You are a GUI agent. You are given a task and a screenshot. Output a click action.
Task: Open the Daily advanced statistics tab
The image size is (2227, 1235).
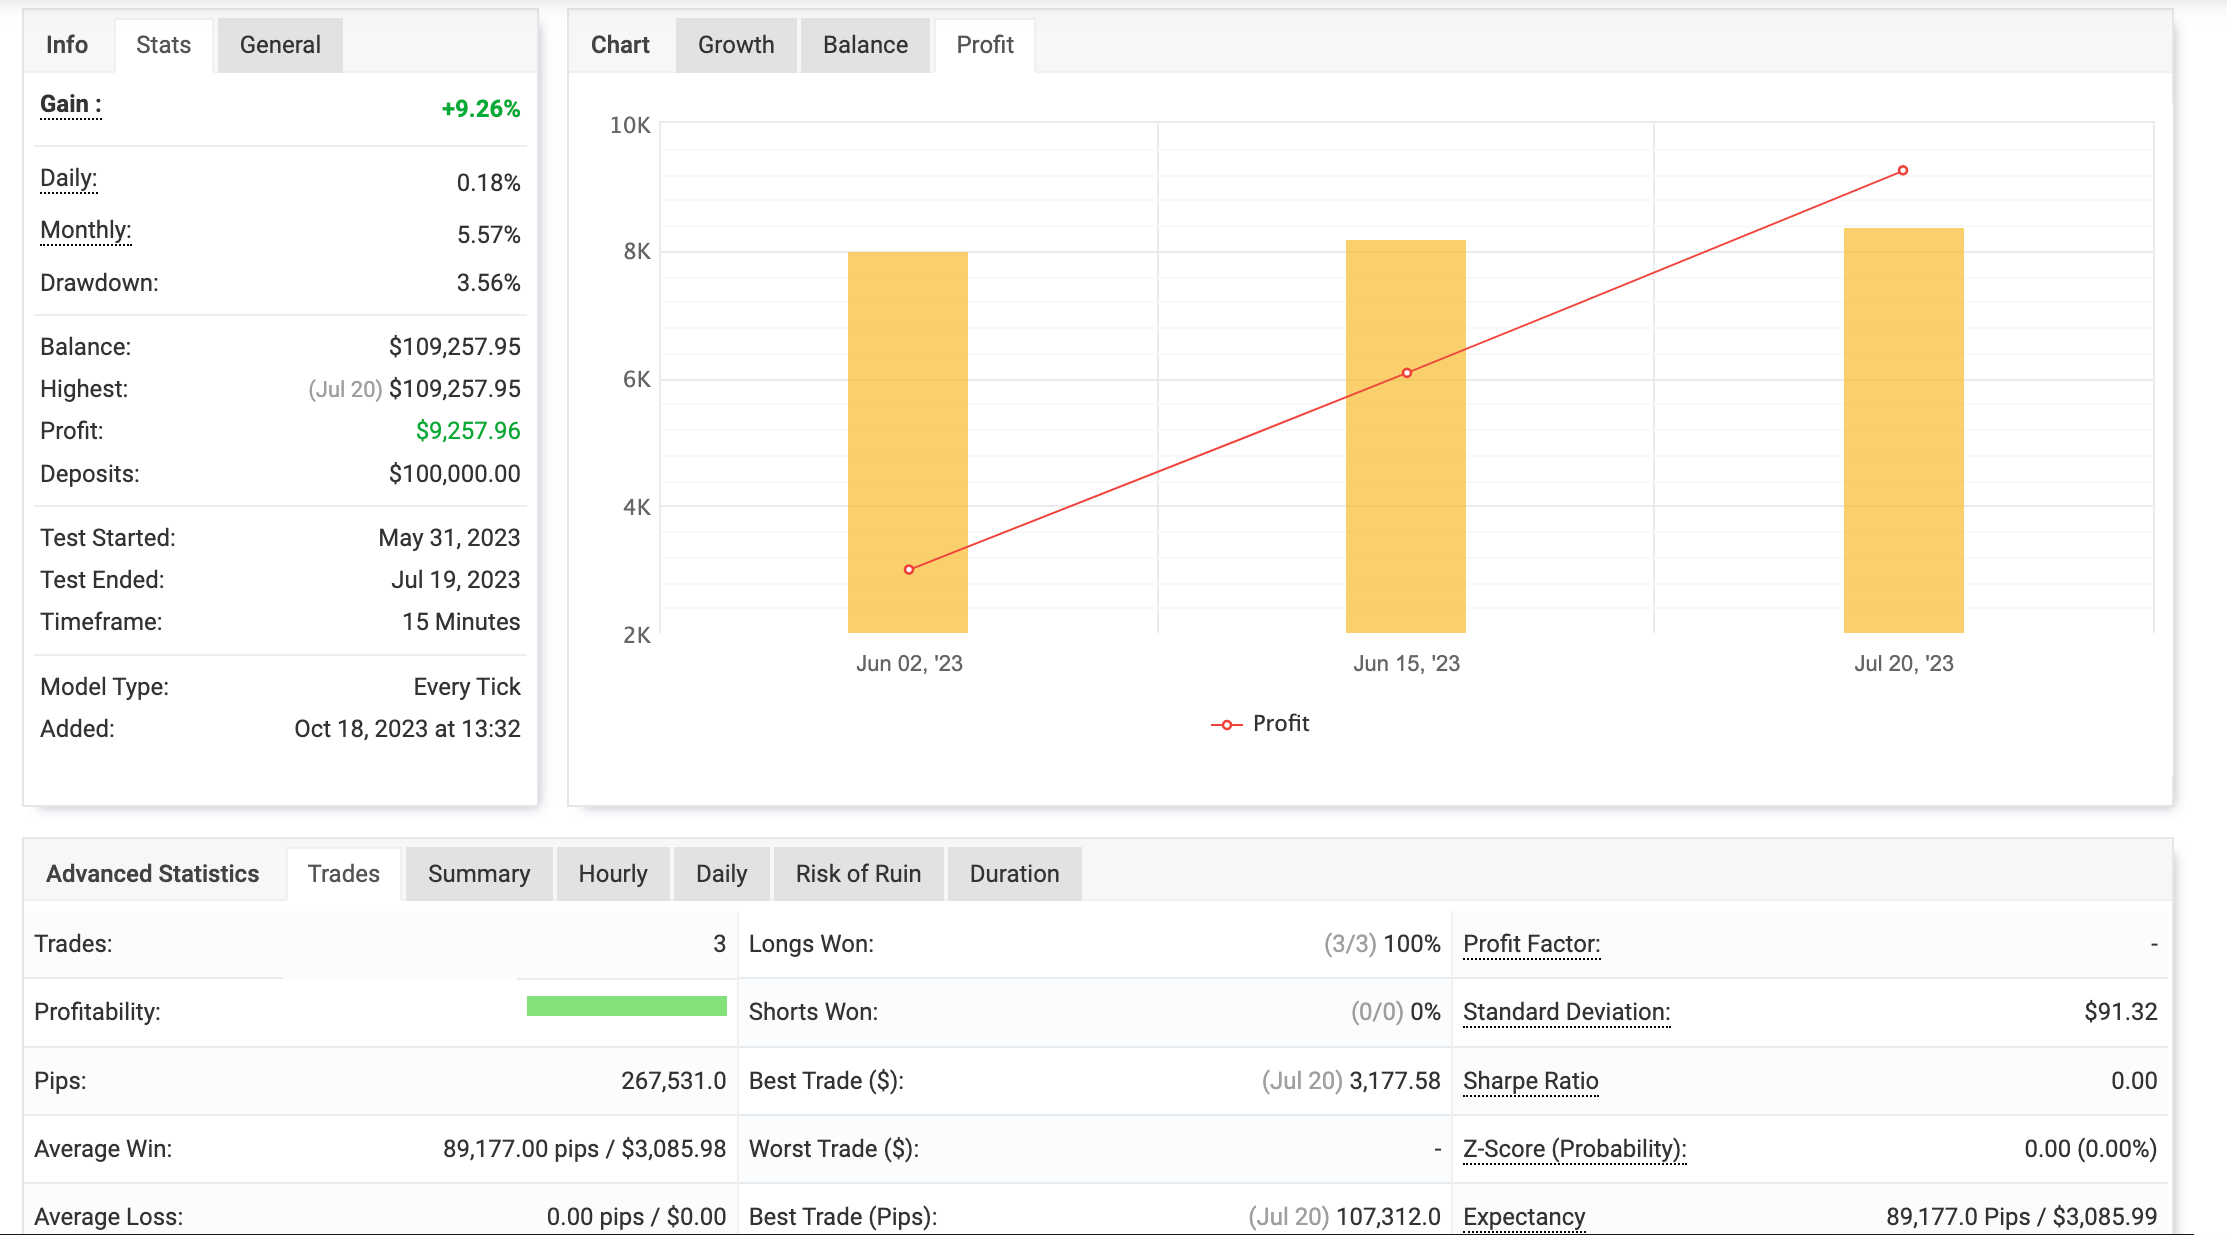(721, 874)
